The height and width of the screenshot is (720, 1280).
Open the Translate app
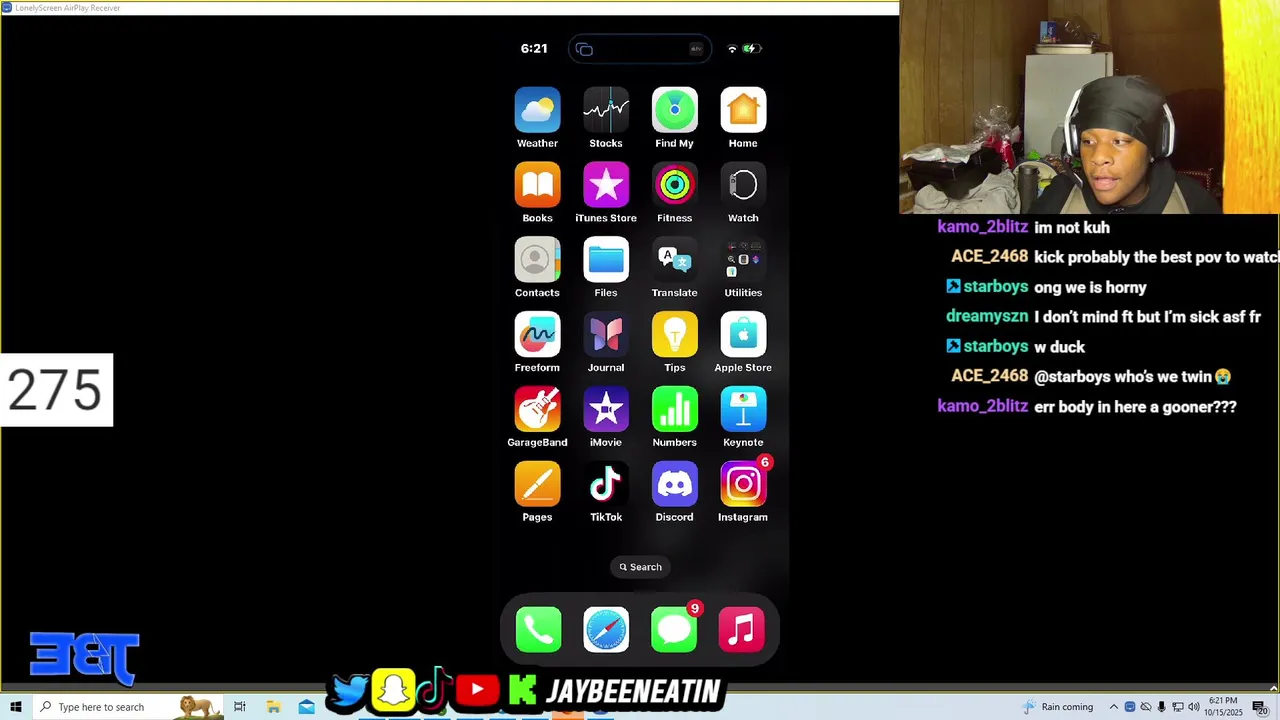[x=675, y=260]
